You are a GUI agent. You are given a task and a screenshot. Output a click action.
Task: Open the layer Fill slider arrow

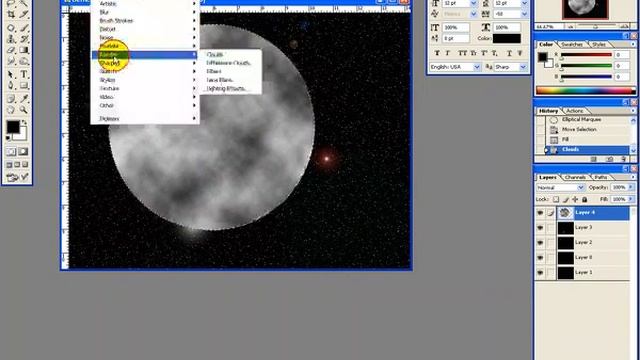coord(630,199)
